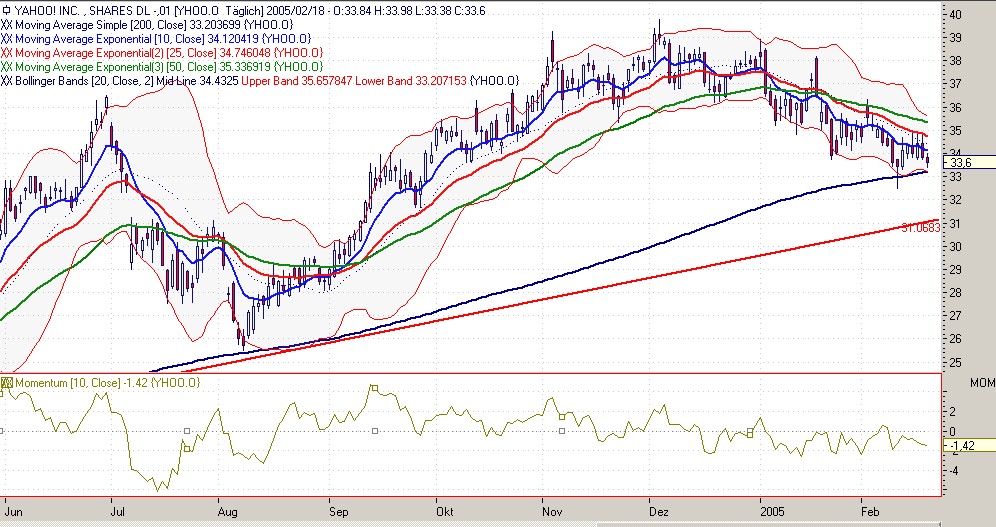Click the 2005 label on time axis
This screenshot has height=527, width=996.
(x=773, y=511)
